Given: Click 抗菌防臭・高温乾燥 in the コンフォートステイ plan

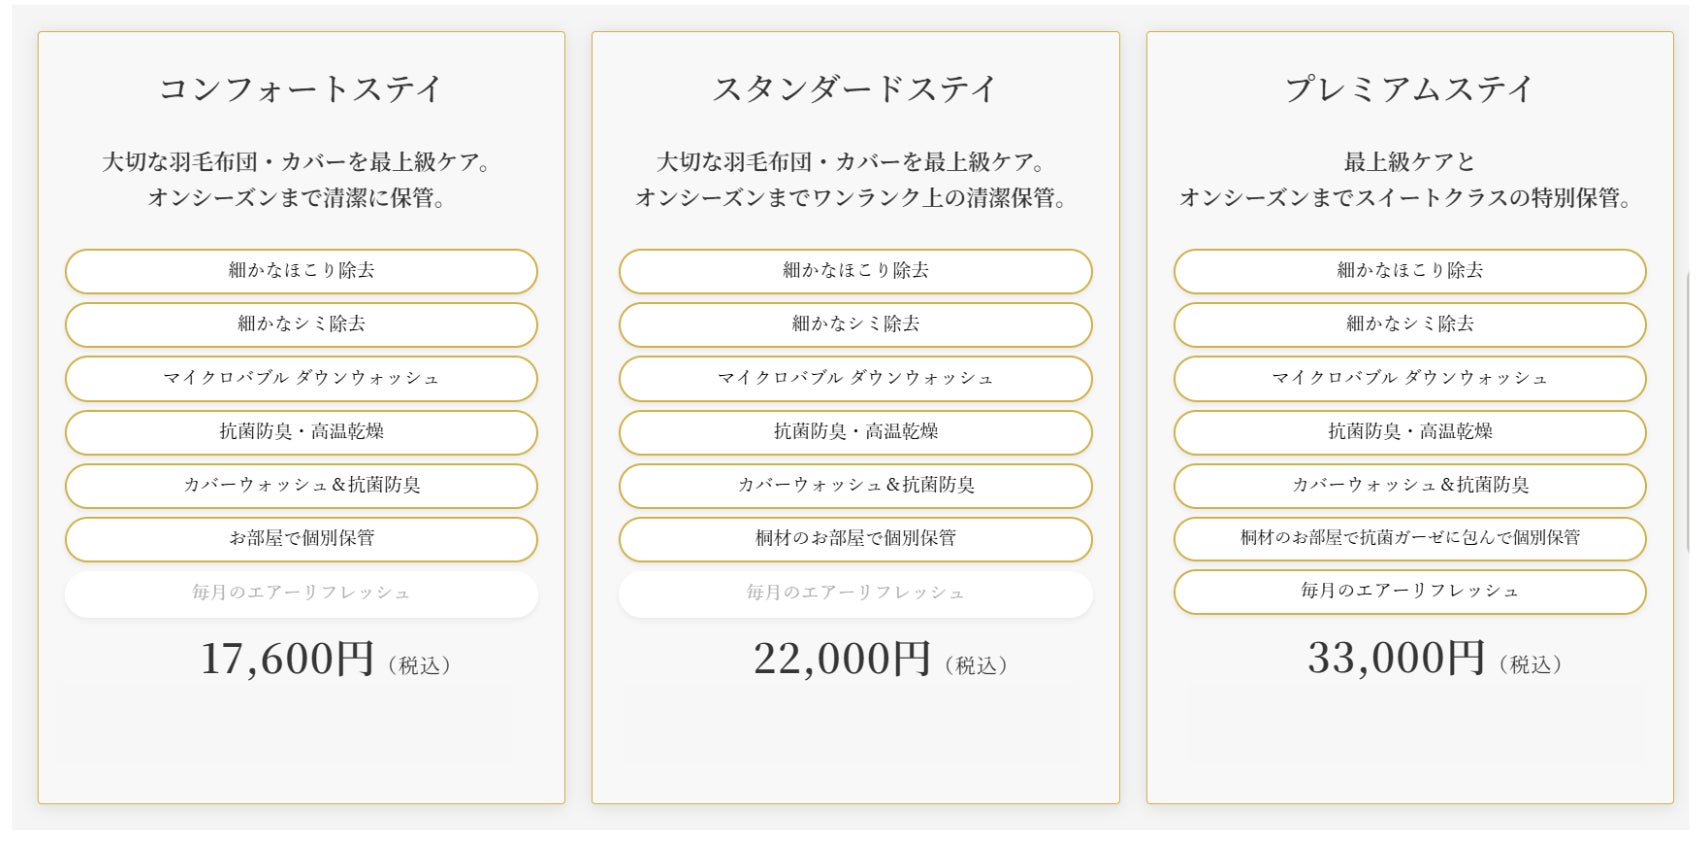Looking at the screenshot, I should [x=301, y=432].
